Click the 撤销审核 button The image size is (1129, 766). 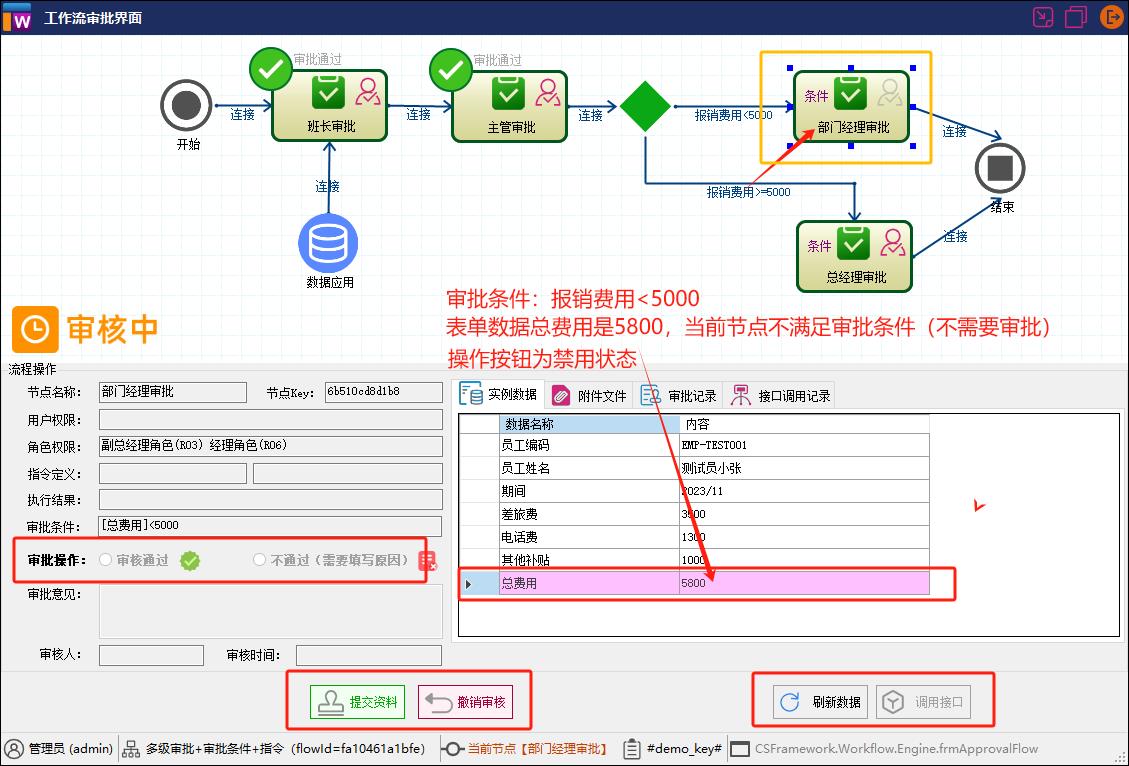click(x=465, y=701)
